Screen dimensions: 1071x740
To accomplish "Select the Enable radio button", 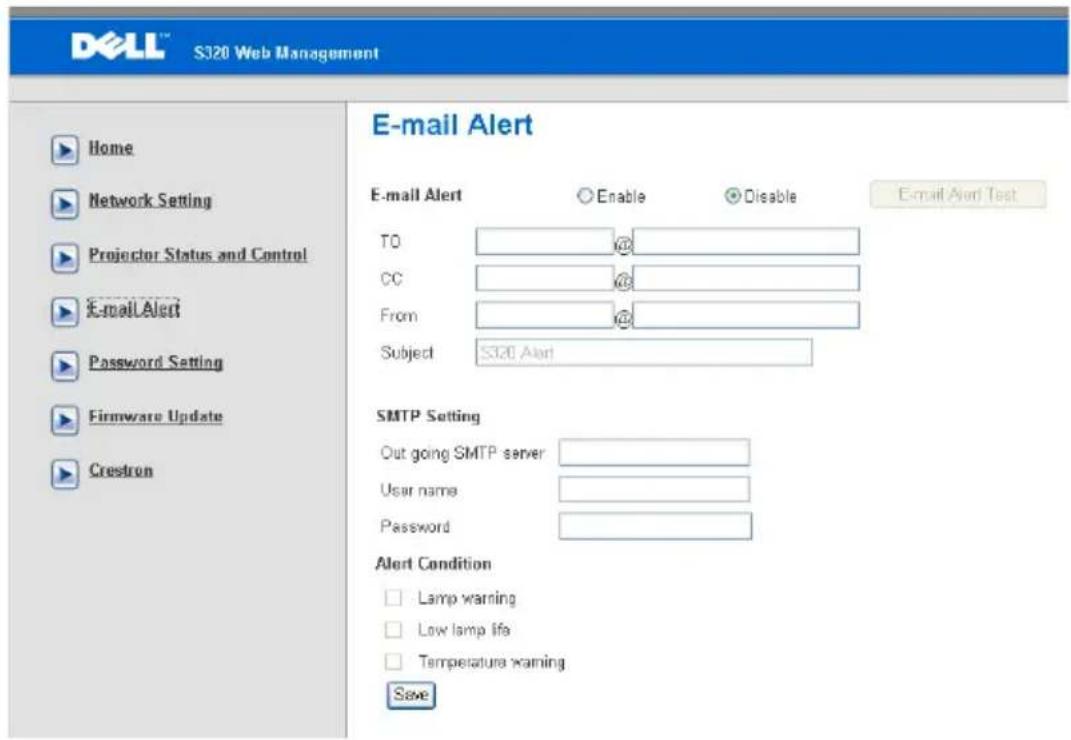I will click(x=585, y=195).
